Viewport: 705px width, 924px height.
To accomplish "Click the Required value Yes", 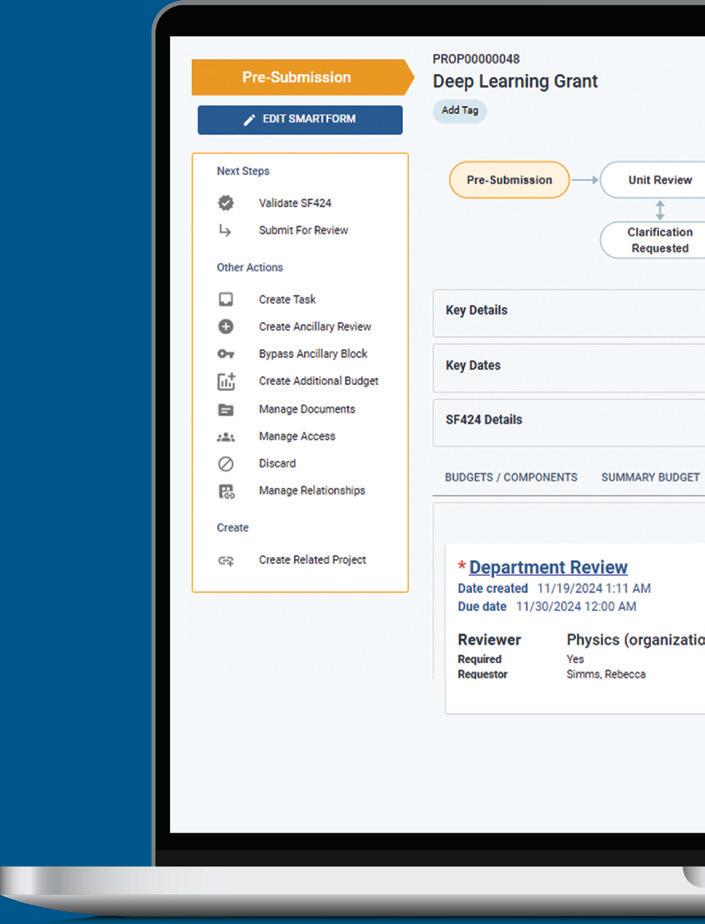I will (x=575, y=659).
